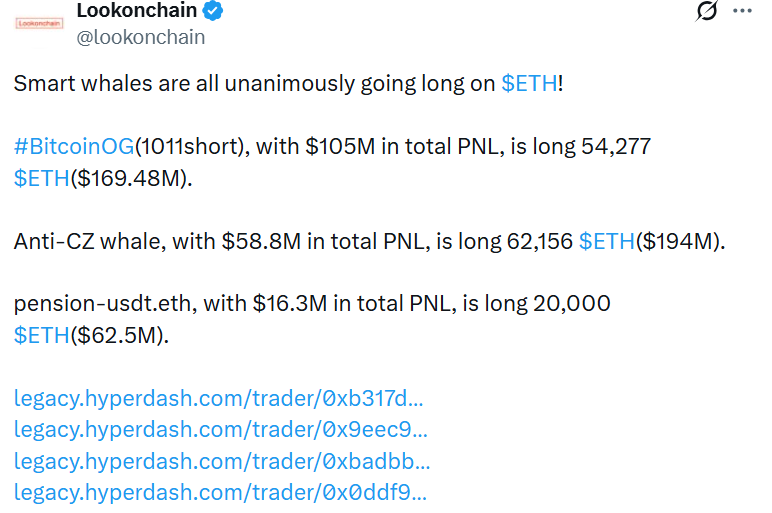Image resolution: width=772 pixels, height=513 pixels.
Task: Visit the hyperdash trader link ending 0x0ddf9
Action: pyautogui.click(x=221, y=492)
